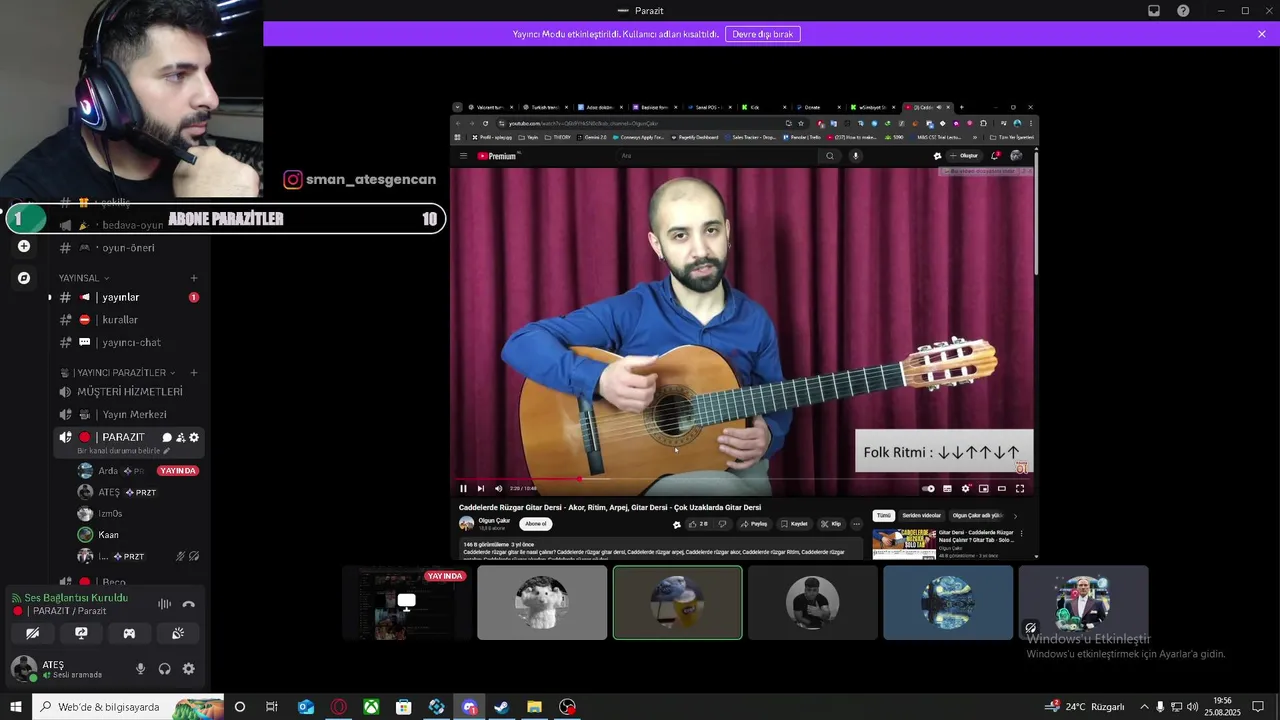The image size is (1280, 720).
Task: Open Steam from the taskbar
Action: (502, 707)
